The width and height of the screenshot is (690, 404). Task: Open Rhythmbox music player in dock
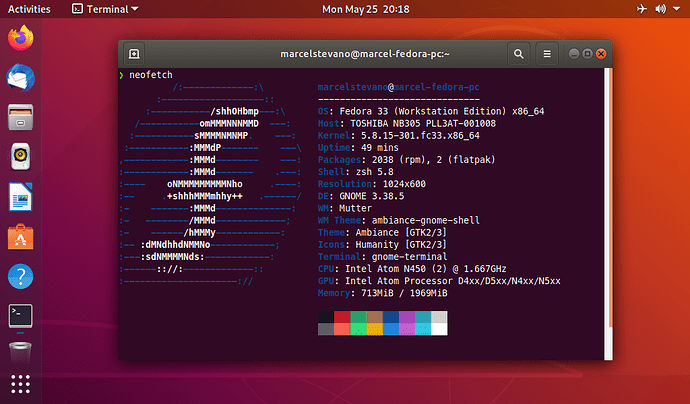[x=21, y=156]
